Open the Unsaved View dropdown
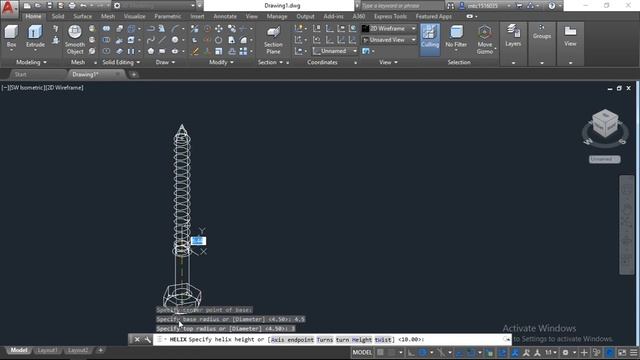The width and height of the screenshot is (640, 360). pos(389,40)
